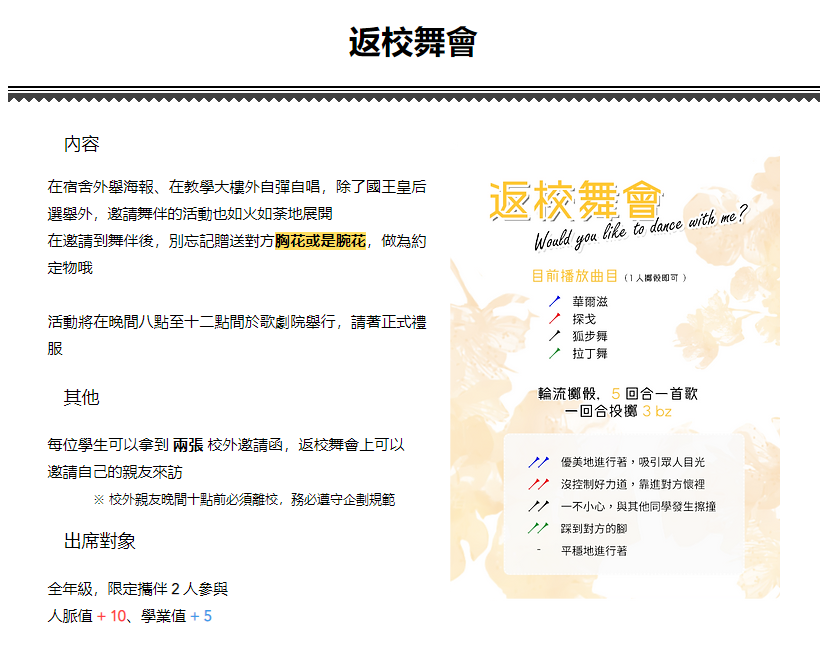Click the poster line 一回合投擲 3 bz
This screenshot has width=830, height=667.
pos(618,411)
